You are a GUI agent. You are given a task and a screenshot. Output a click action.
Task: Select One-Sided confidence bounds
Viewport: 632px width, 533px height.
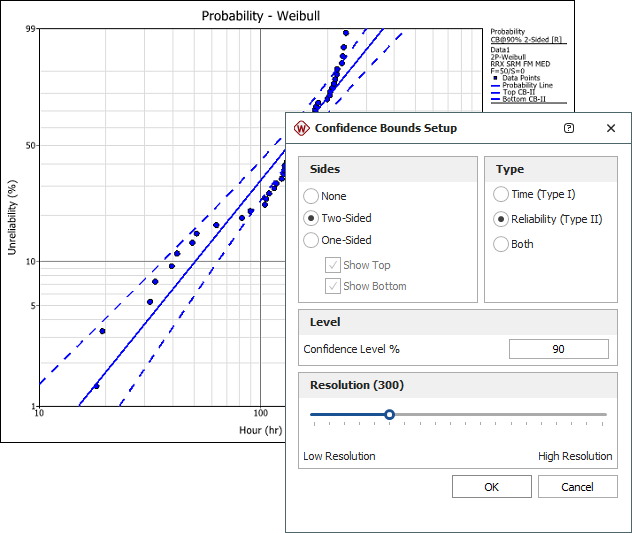point(312,240)
